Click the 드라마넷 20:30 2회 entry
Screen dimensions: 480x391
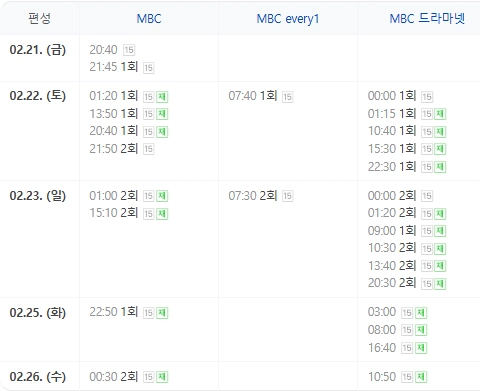(392, 283)
